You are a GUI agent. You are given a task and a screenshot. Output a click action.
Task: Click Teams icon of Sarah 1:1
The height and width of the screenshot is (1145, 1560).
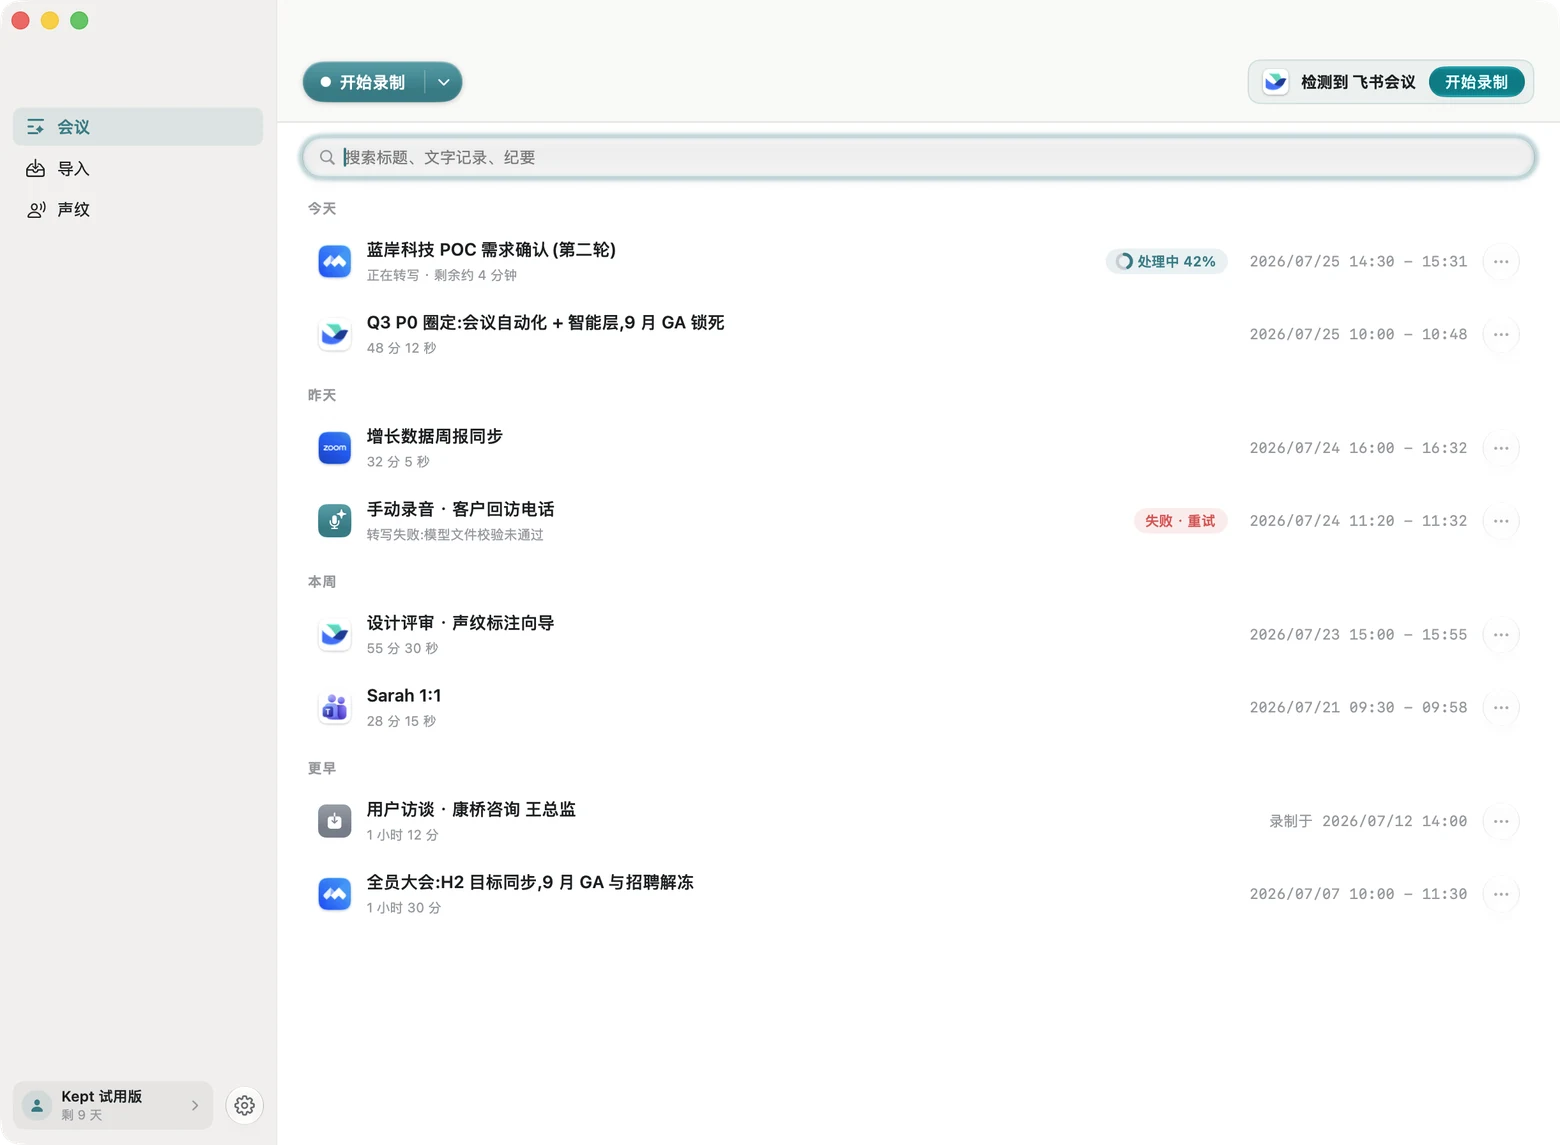[334, 707]
